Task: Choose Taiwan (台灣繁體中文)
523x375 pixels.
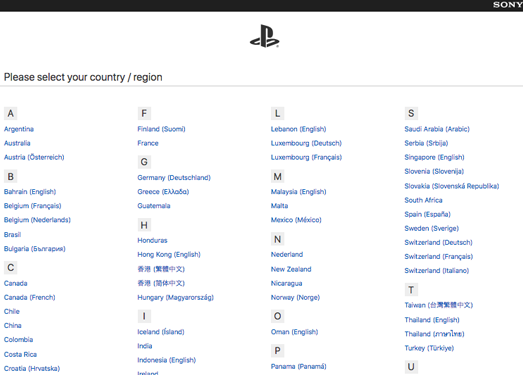Action: click(439, 305)
